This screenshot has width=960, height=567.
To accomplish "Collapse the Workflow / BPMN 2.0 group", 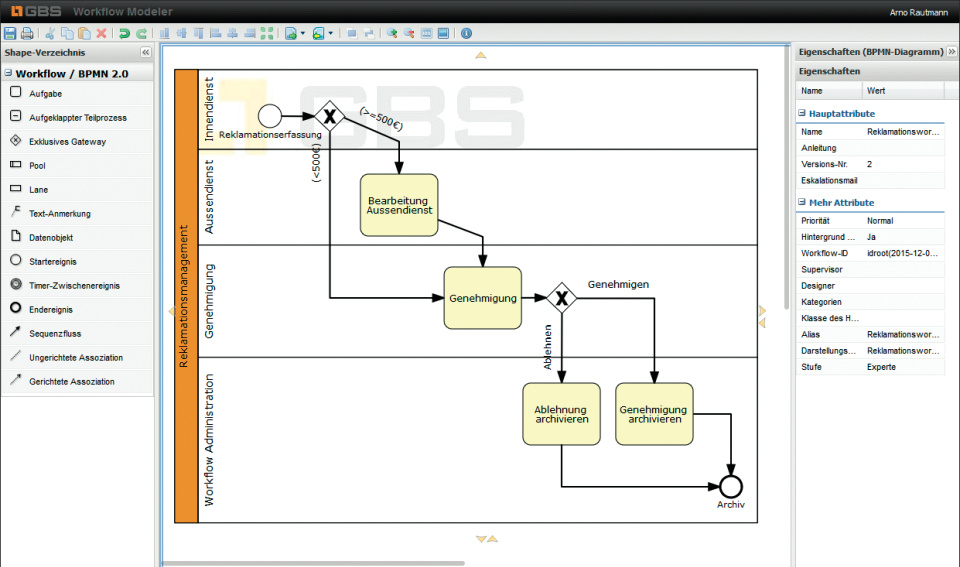I will point(8,74).
